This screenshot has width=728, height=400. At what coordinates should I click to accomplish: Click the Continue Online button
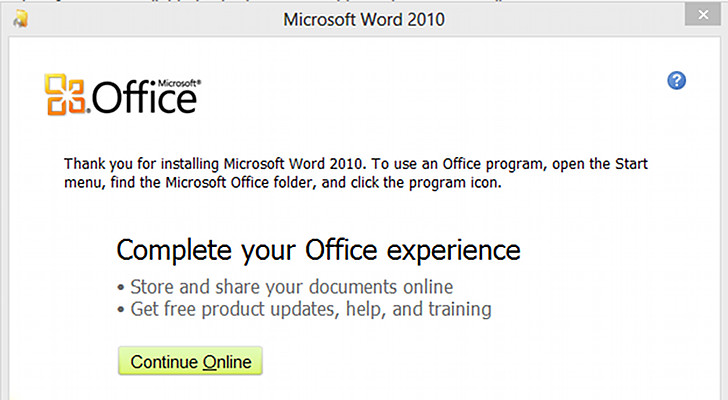[x=190, y=361]
